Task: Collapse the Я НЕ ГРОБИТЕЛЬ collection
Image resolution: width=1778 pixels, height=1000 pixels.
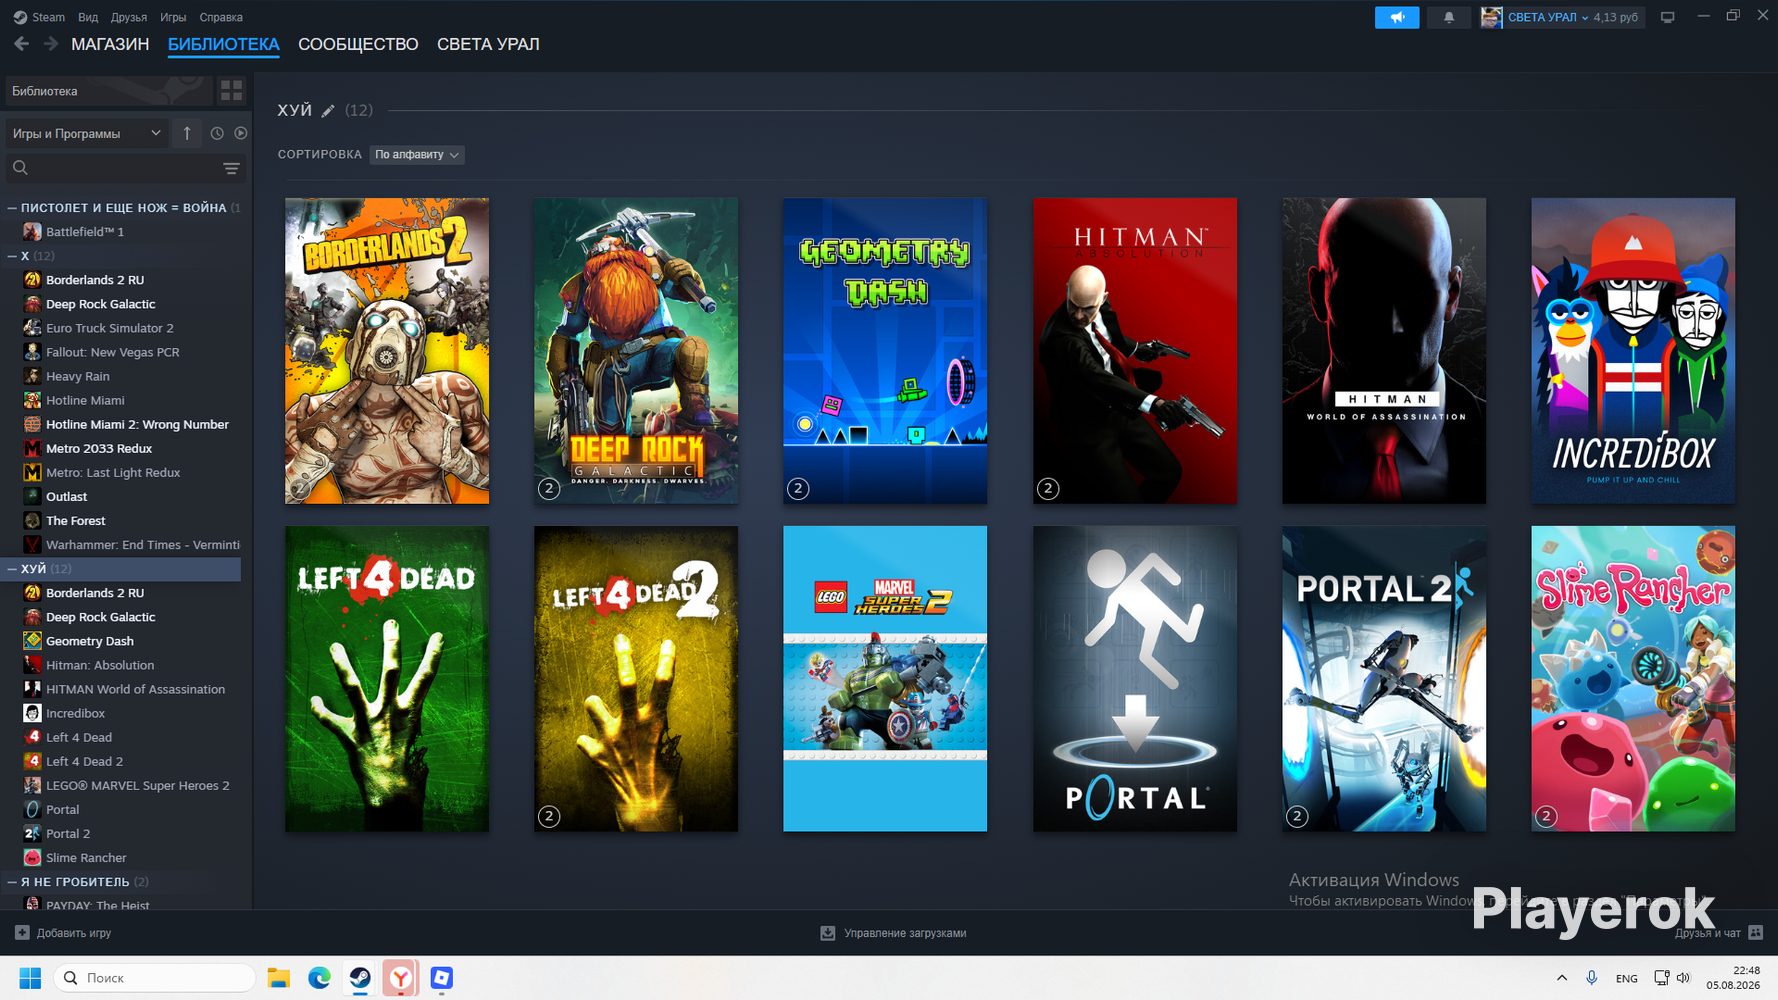Action: point(12,882)
